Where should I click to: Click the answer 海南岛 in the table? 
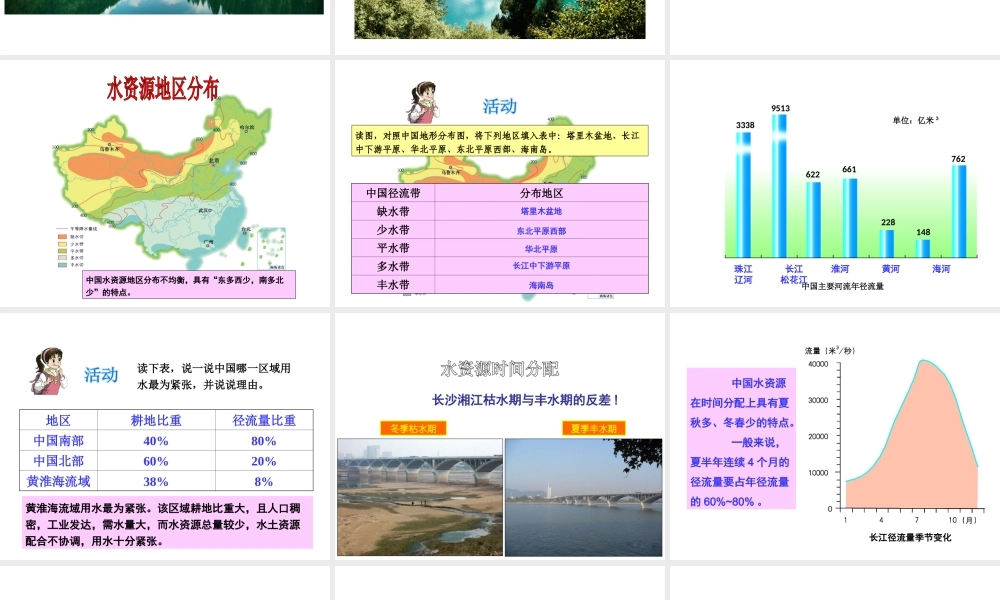(541, 285)
